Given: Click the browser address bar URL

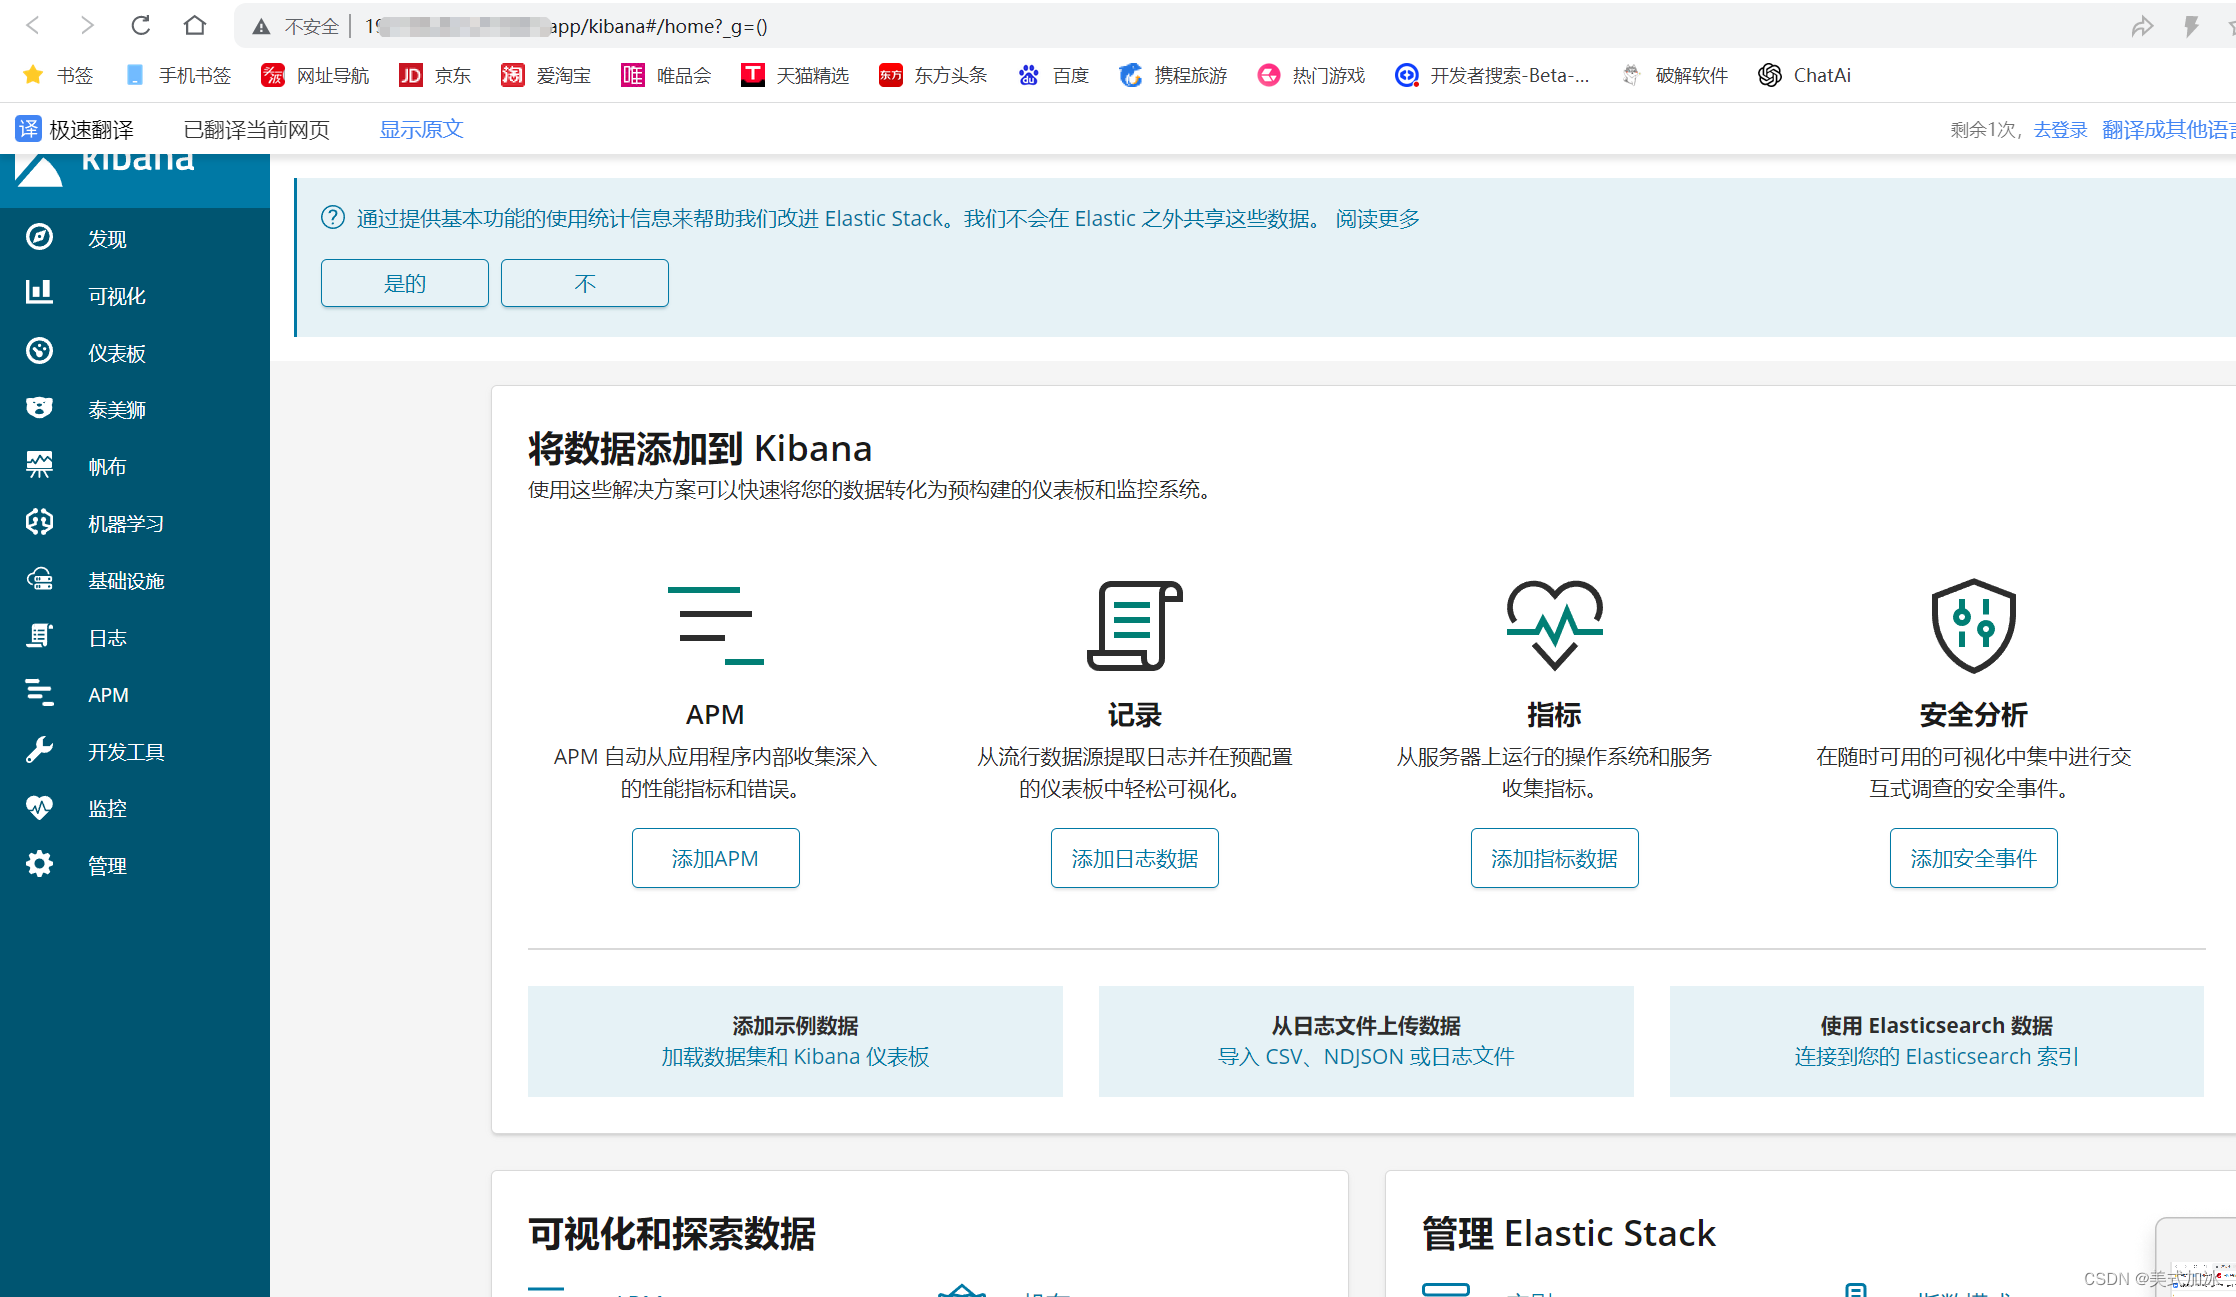Looking at the screenshot, I should coord(566,26).
